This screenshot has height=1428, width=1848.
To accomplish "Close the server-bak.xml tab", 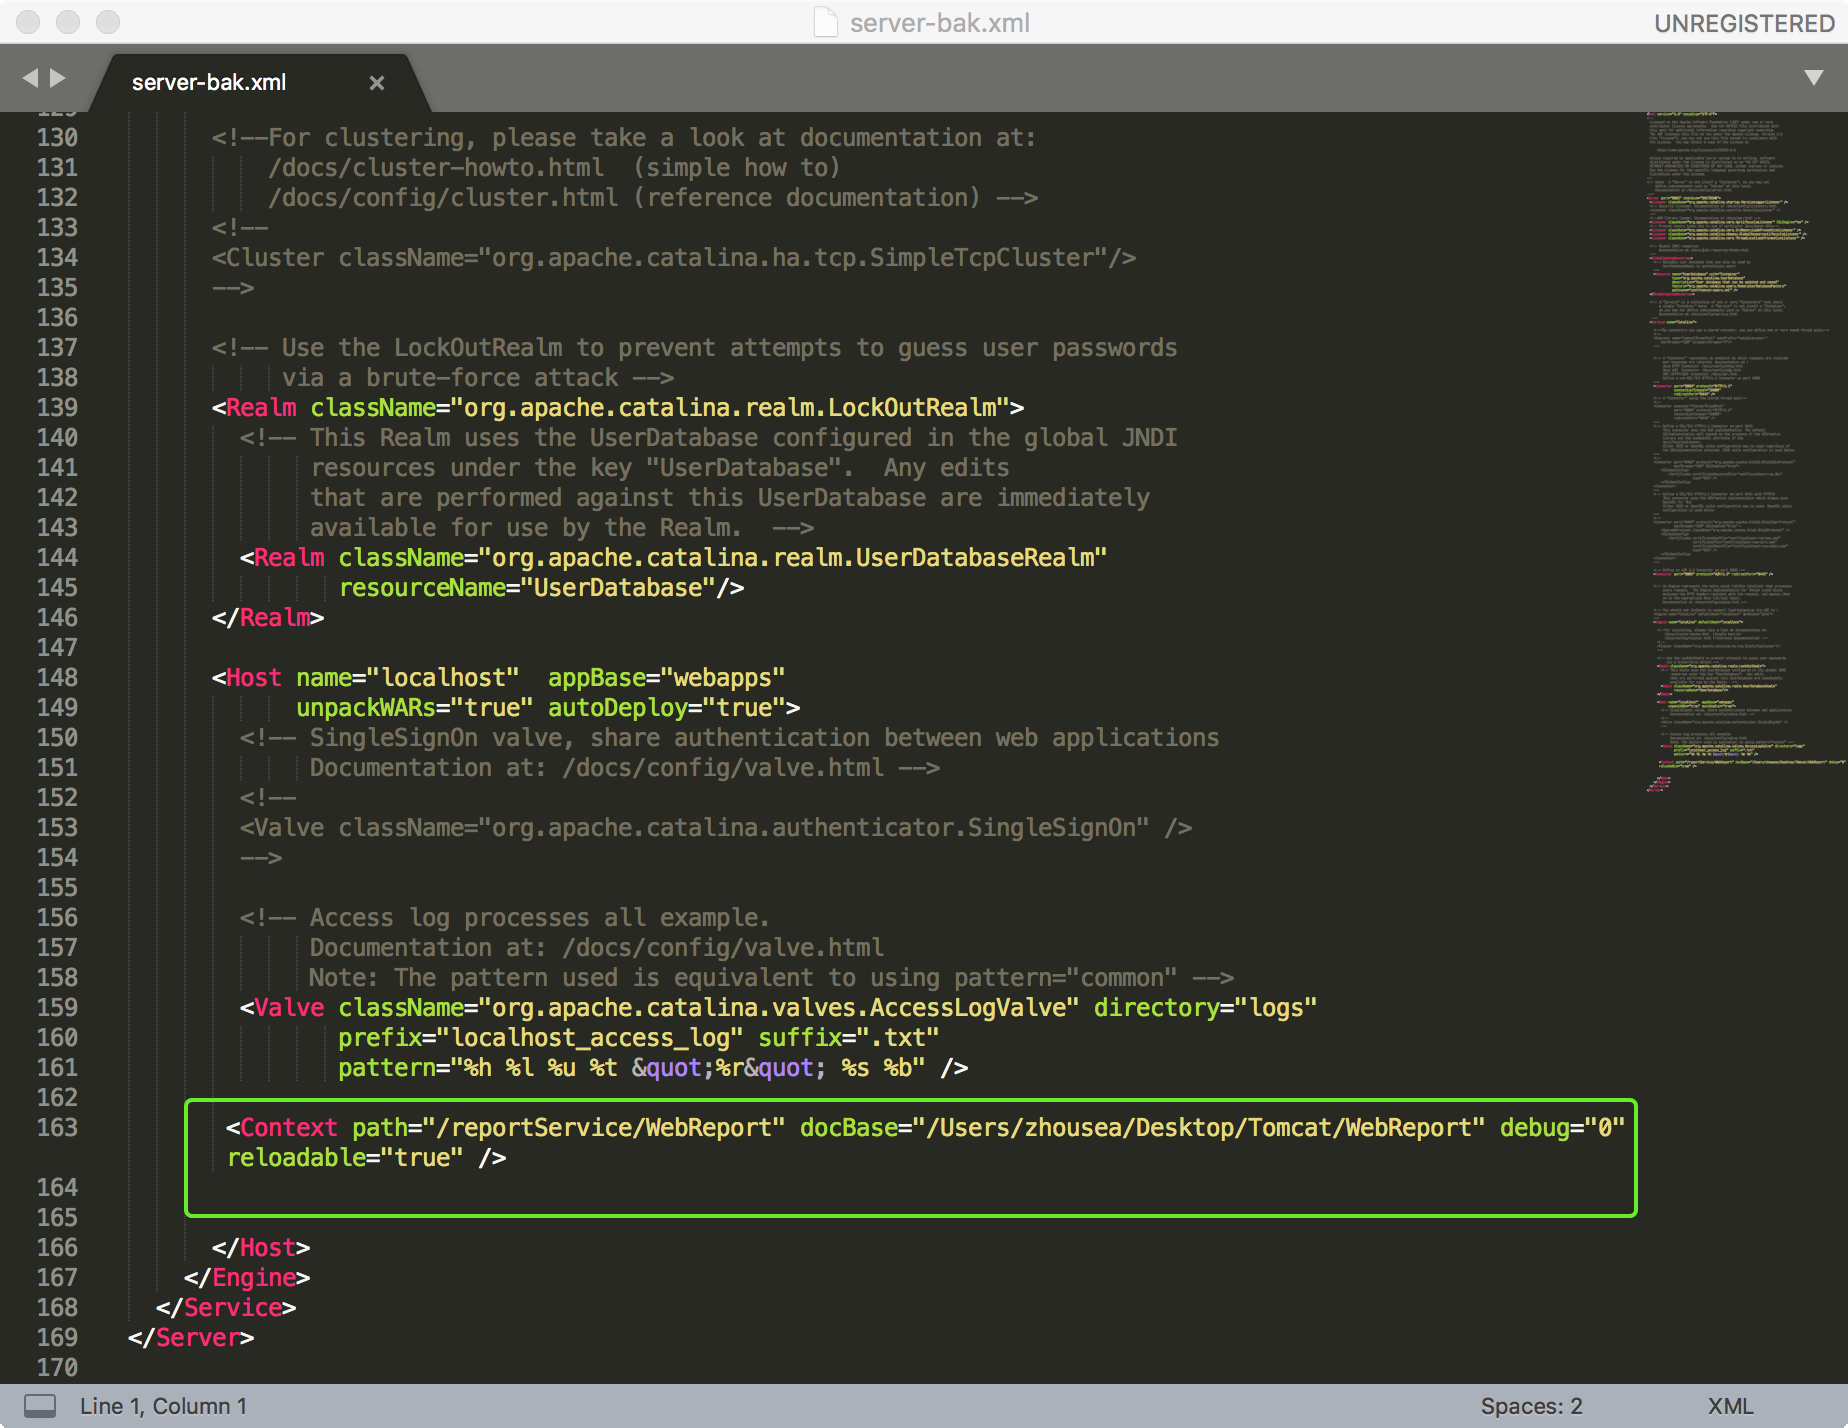I will [377, 83].
